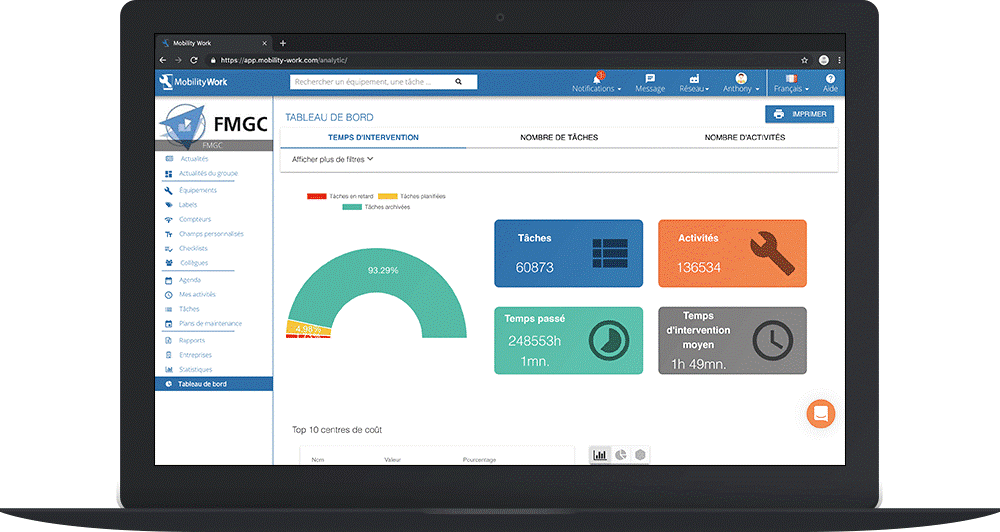Click the search magnifier icon

(459, 82)
